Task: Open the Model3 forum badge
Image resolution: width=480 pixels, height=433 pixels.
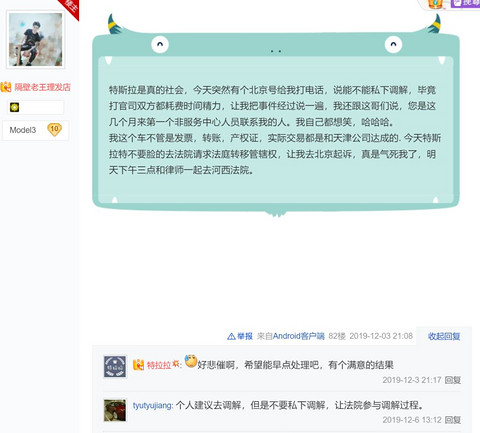Action: (23, 130)
